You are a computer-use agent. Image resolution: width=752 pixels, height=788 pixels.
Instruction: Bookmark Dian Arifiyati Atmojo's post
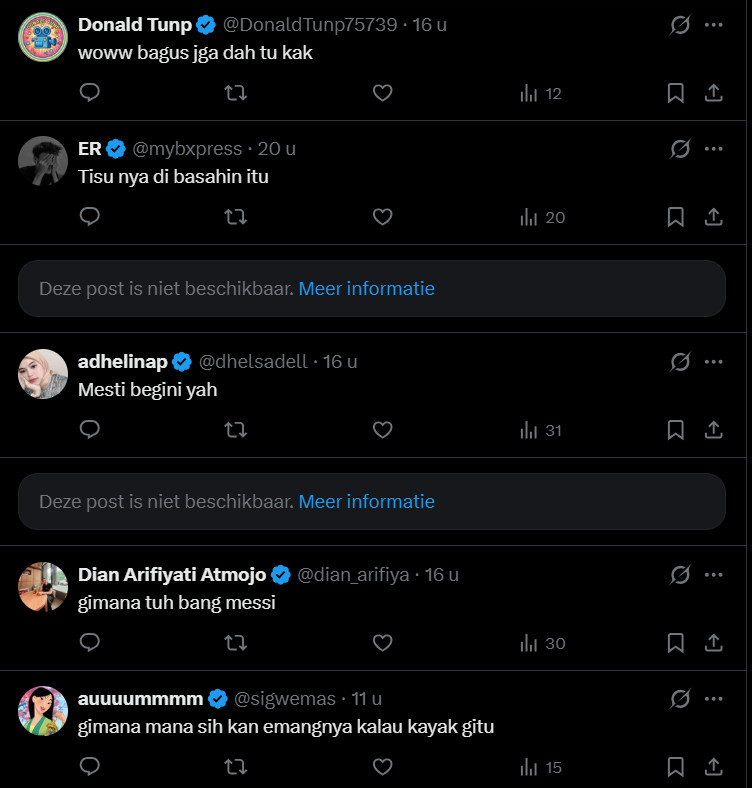[x=675, y=643]
